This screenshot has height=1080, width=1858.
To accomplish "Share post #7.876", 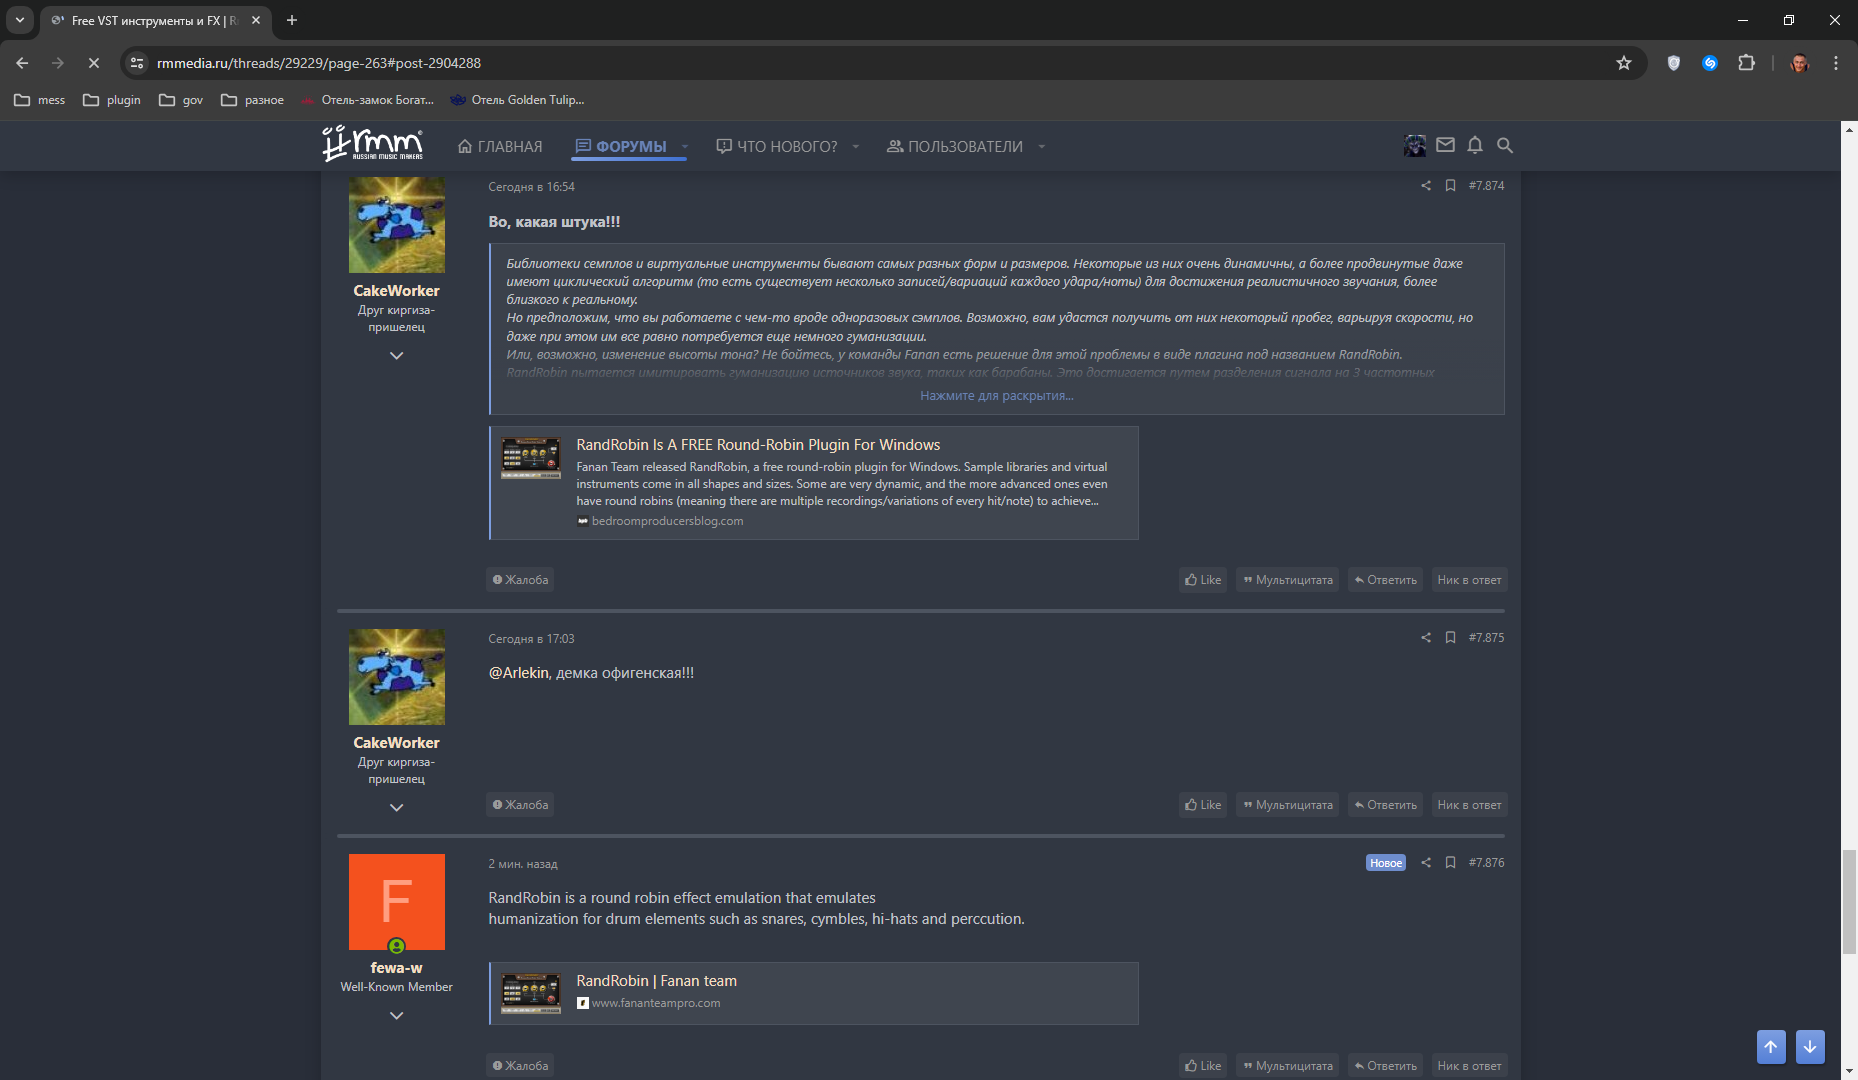I will (x=1426, y=862).
